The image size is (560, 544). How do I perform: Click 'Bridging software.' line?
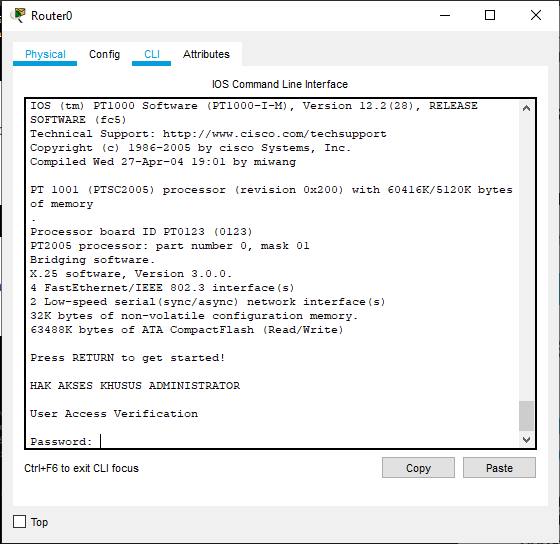[92, 260]
